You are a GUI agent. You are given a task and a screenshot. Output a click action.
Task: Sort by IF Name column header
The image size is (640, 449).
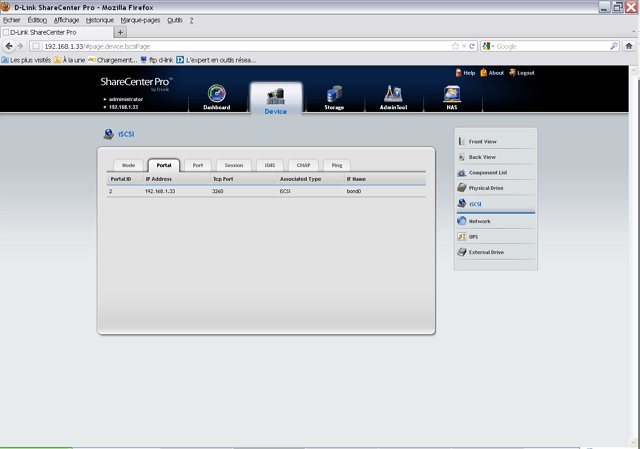(x=356, y=179)
